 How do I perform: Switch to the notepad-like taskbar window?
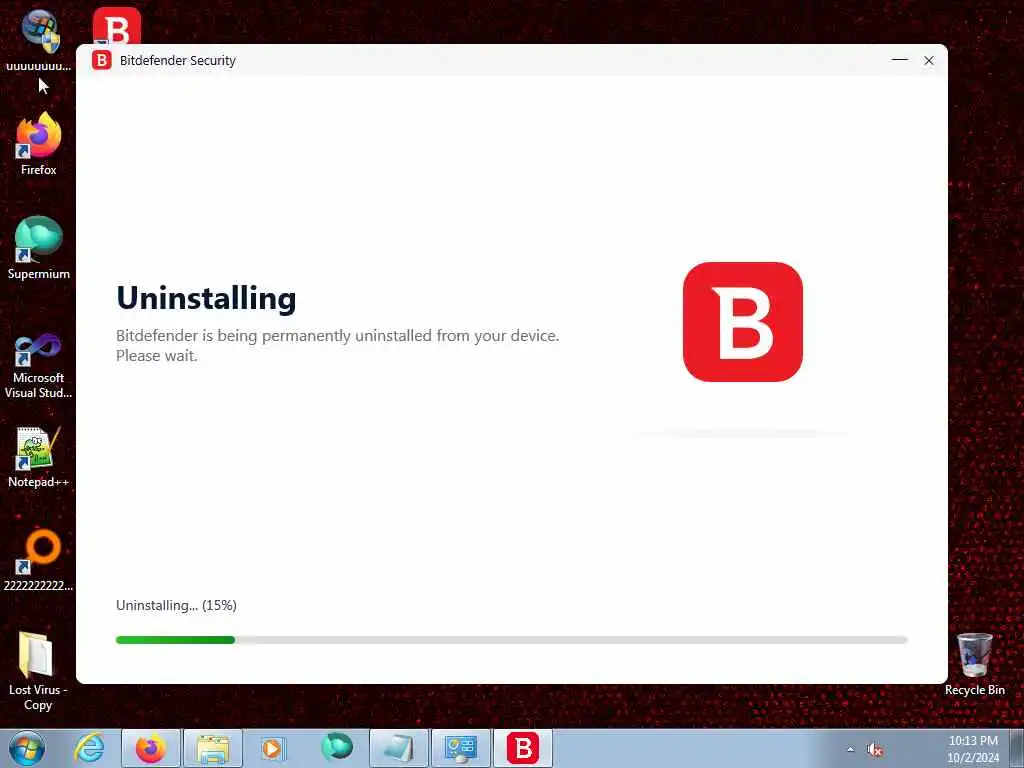point(398,748)
